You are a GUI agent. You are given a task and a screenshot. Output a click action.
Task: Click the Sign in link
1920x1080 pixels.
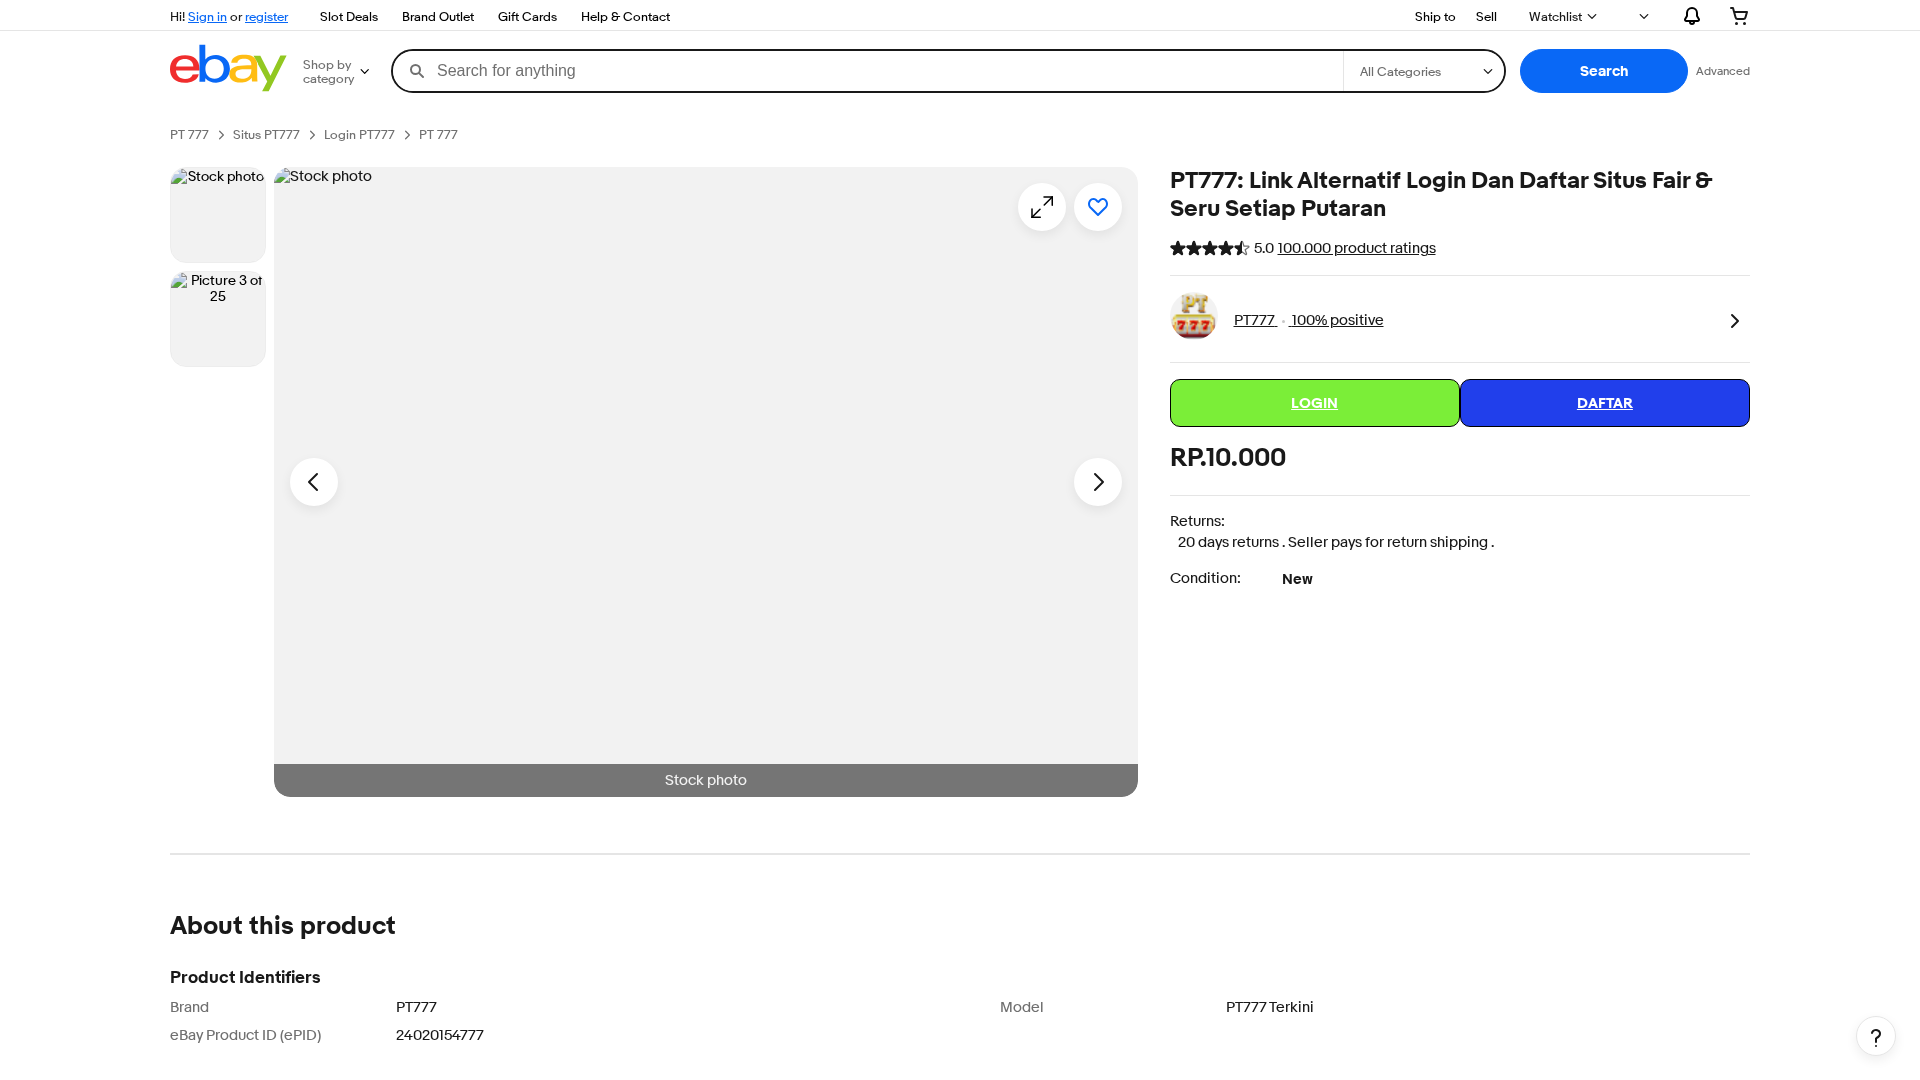tap(207, 17)
